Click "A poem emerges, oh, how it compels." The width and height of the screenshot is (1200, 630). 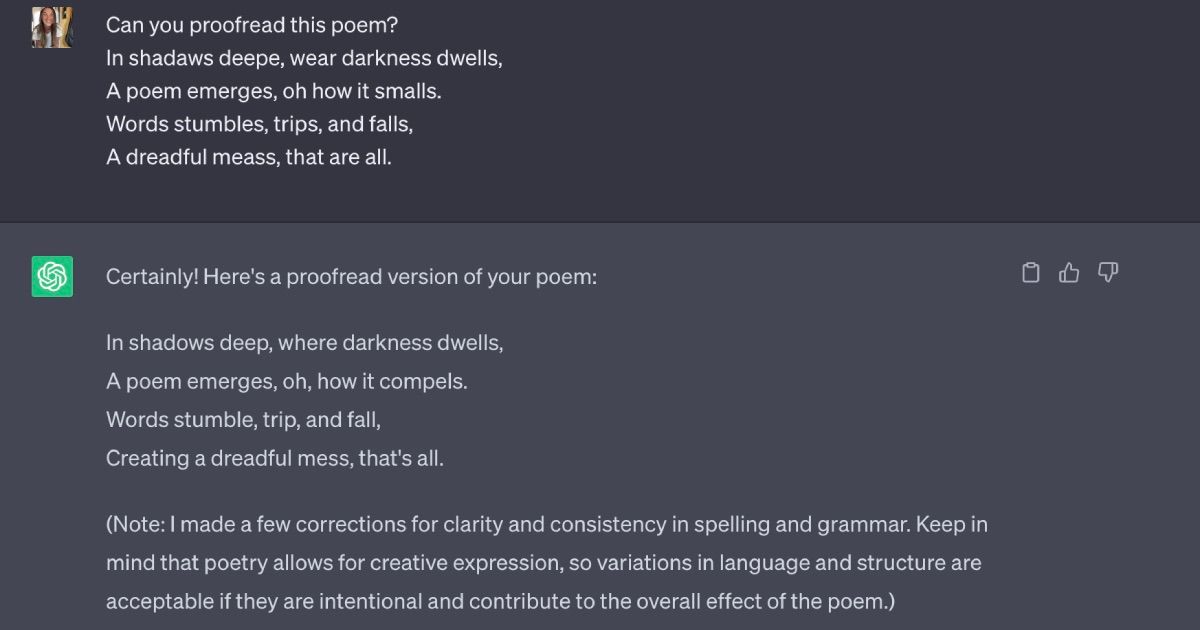285,381
